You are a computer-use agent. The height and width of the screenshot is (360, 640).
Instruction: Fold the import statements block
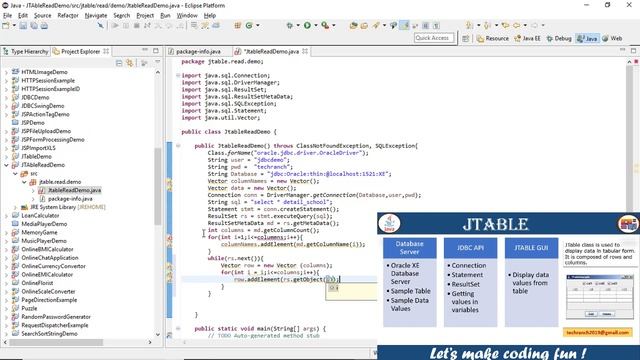pyautogui.click(x=178, y=76)
